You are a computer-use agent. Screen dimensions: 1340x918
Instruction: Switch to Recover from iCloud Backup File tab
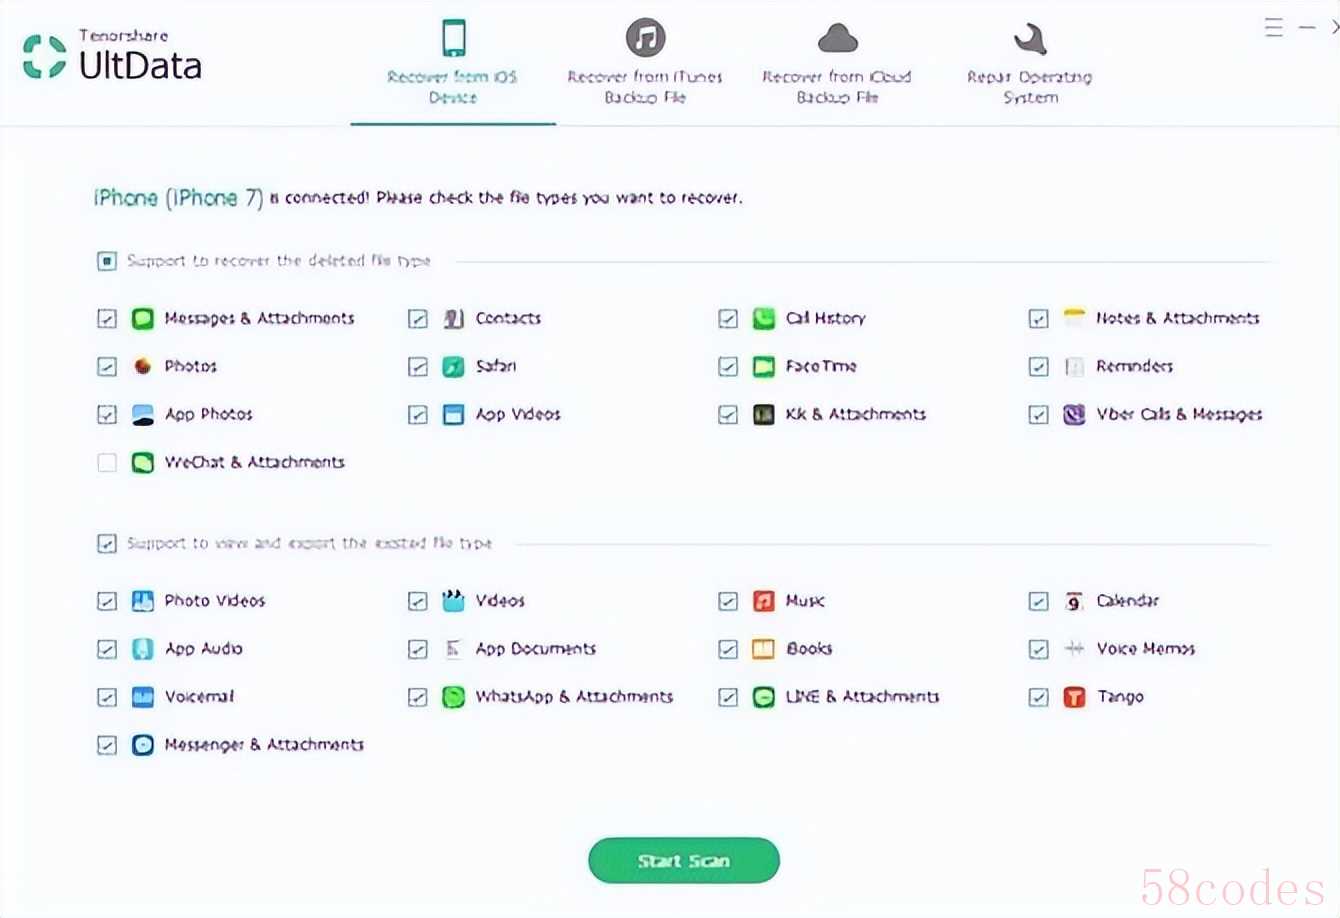click(837, 62)
